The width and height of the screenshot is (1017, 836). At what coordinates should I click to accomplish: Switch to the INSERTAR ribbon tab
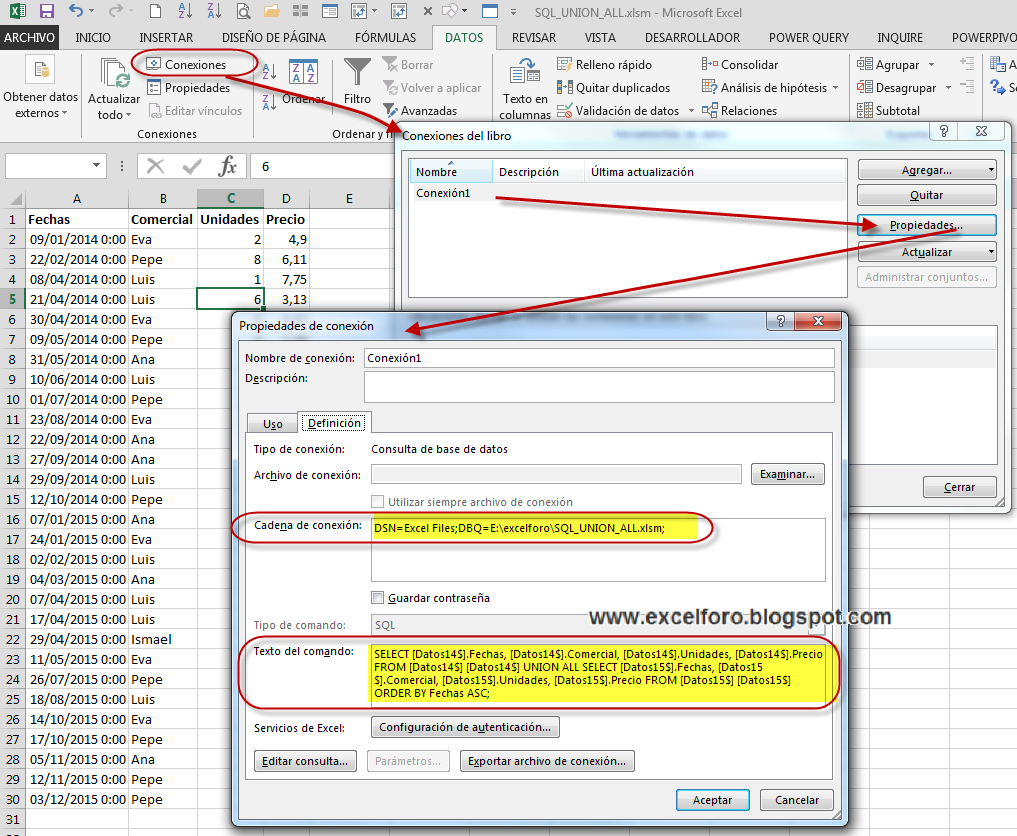click(x=166, y=38)
